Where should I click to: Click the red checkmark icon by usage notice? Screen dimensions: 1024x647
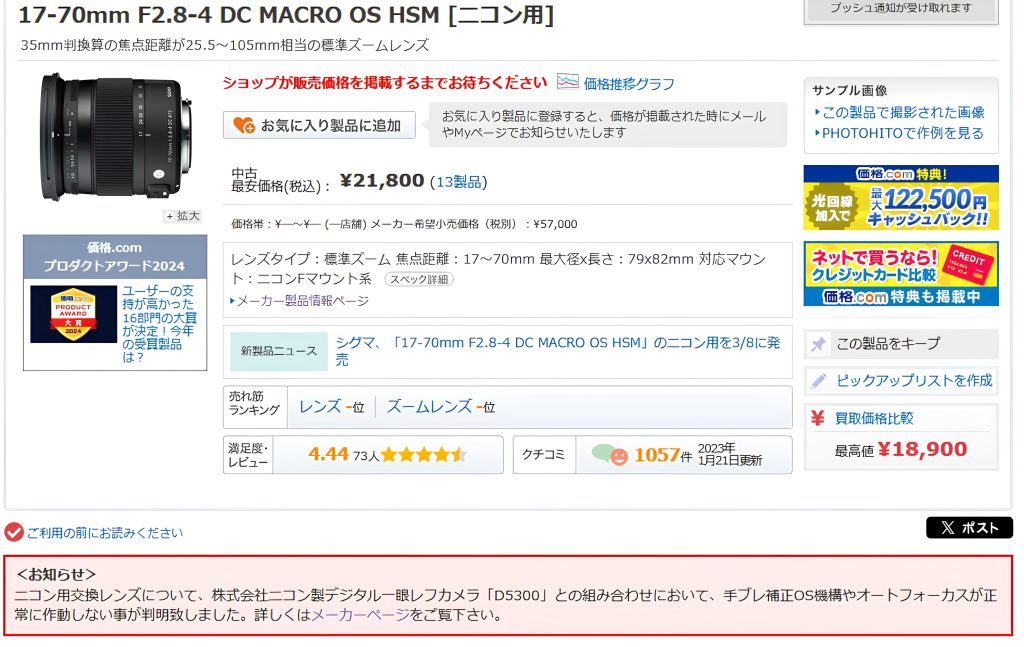(x=14, y=532)
